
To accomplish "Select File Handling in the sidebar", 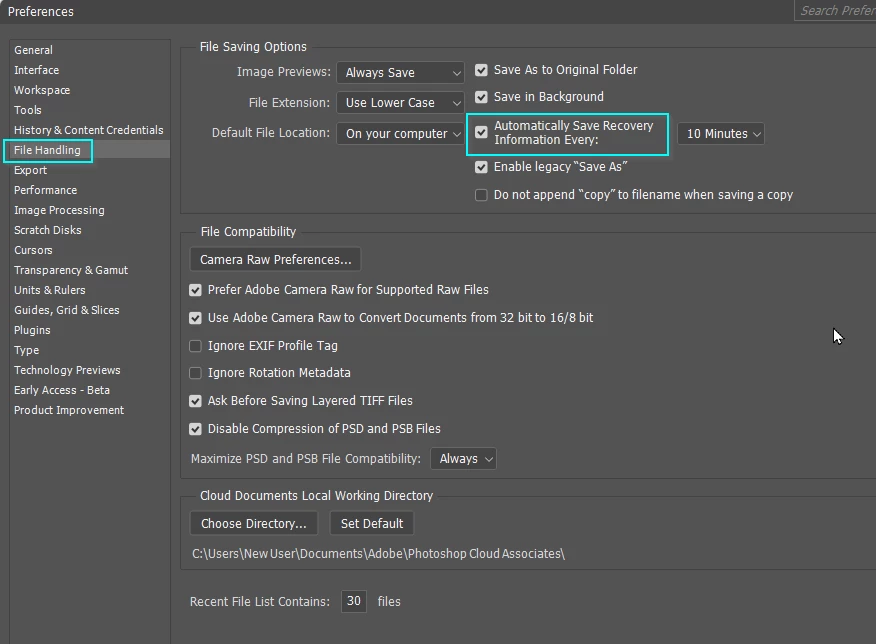I will point(47,150).
